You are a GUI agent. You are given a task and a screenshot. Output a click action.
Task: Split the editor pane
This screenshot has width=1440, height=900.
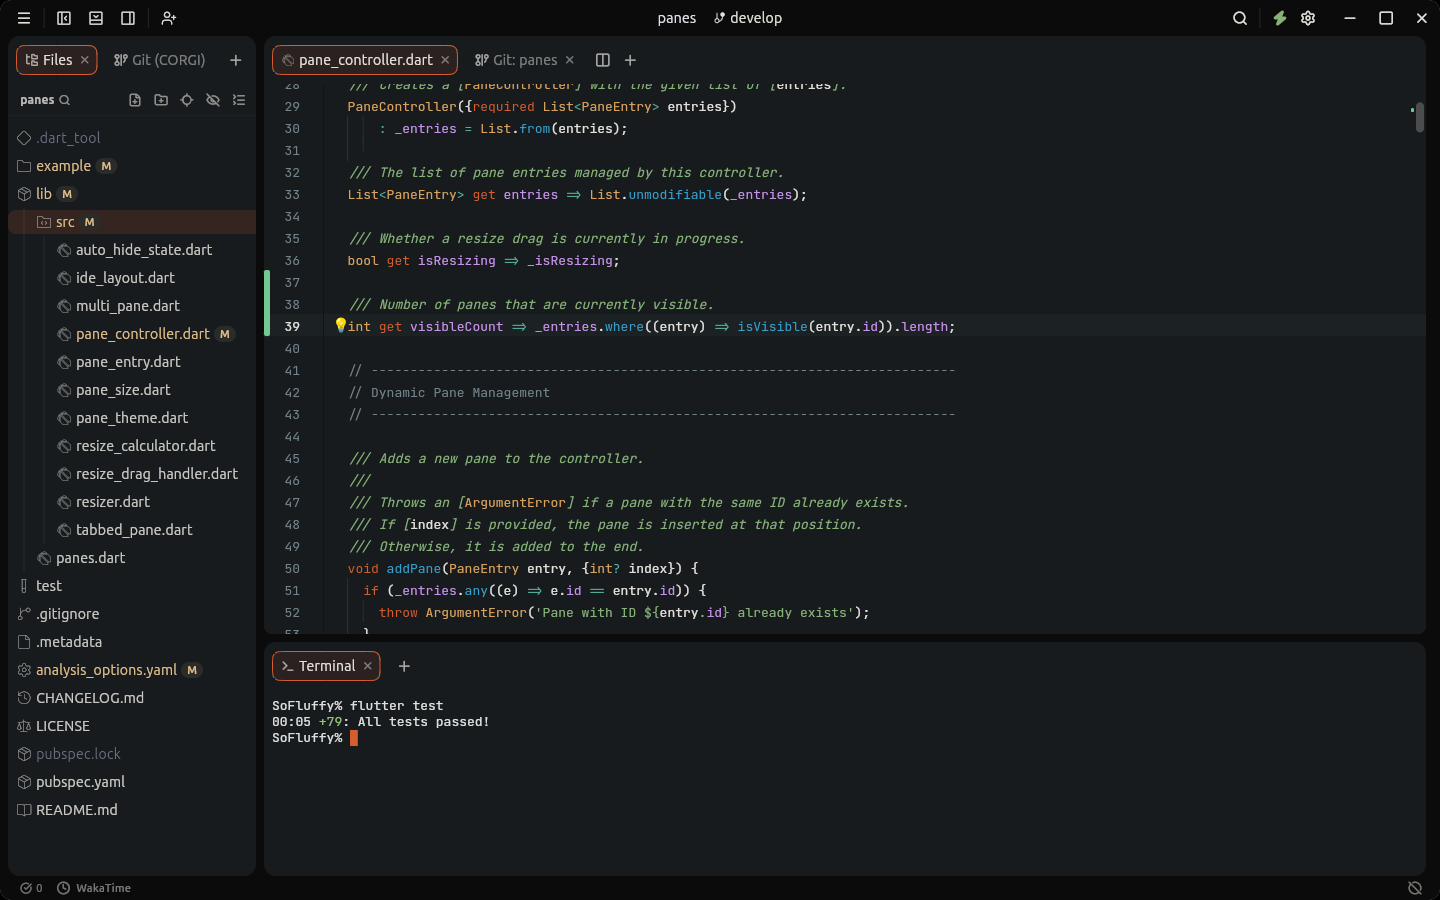[x=603, y=60]
